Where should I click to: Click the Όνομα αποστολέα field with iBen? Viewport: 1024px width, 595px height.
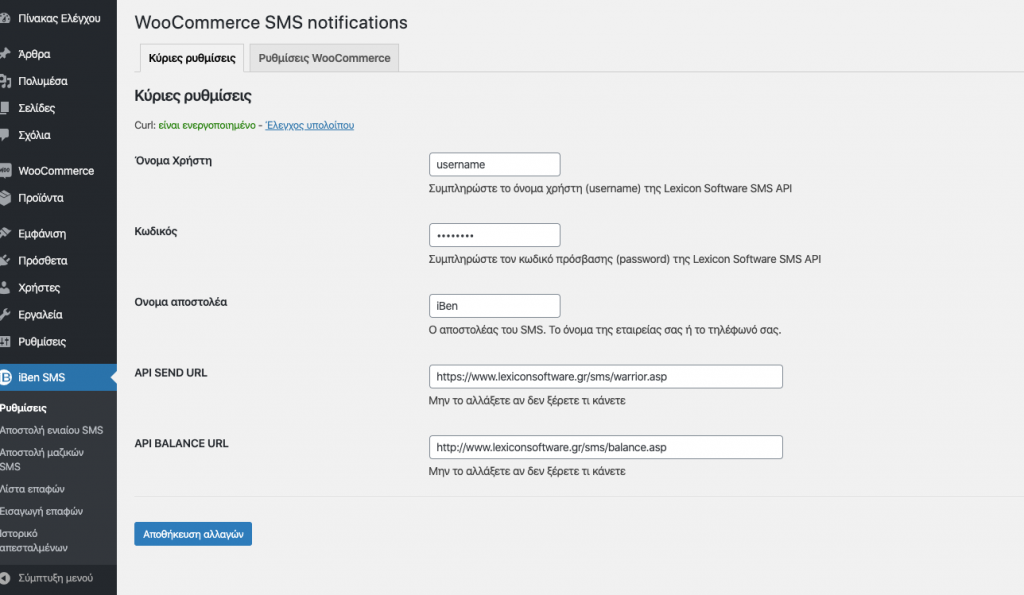[x=494, y=306]
